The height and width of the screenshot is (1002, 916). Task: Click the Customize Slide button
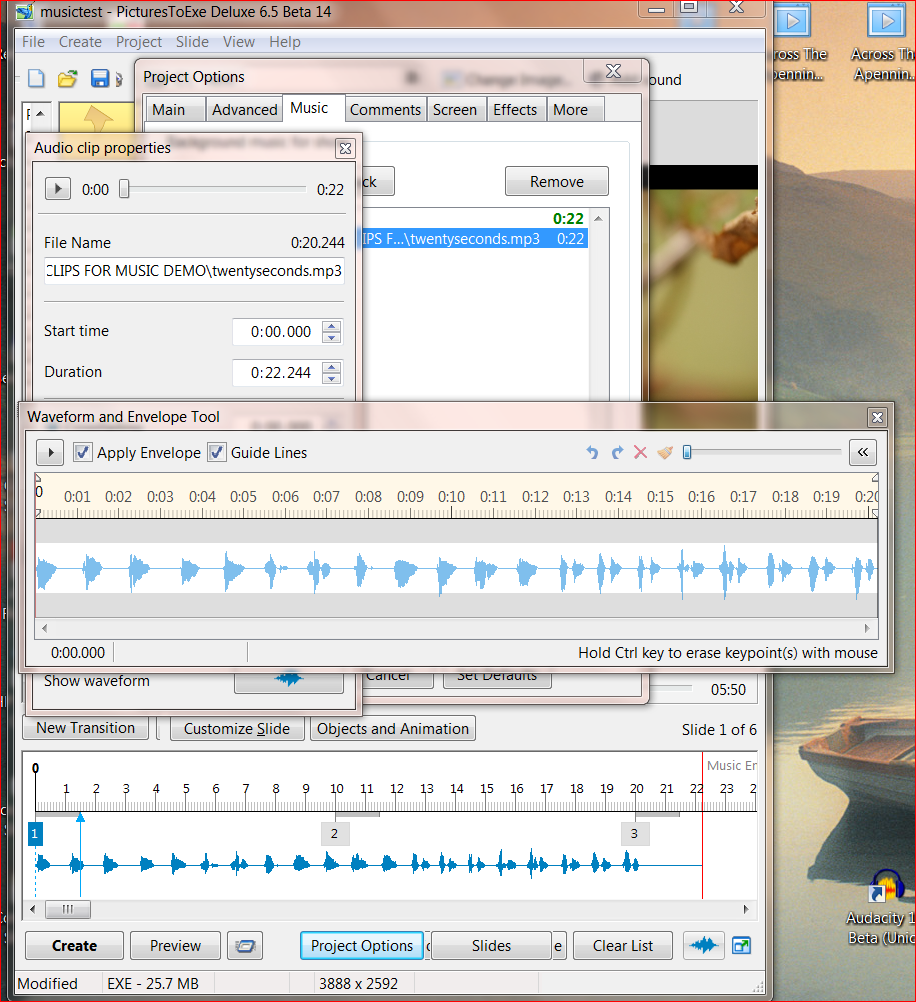pos(236,729)
